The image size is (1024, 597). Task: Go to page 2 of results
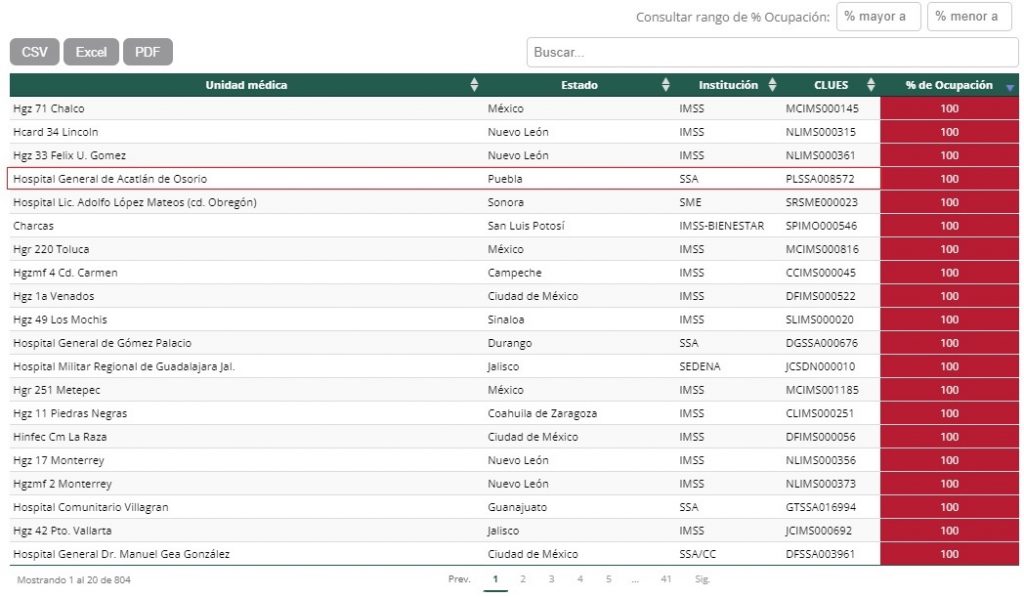(x=522, y=579)
